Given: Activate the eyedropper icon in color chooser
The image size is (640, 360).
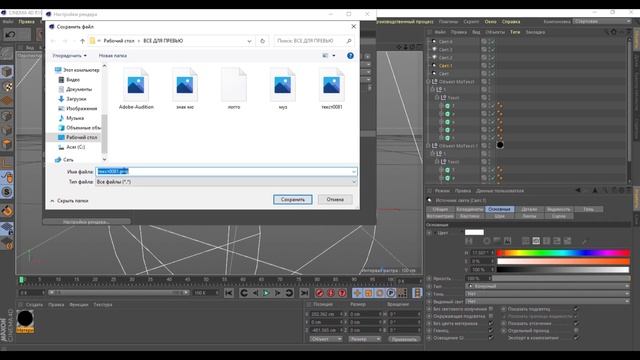Looking at the screenshot, I should [585, 241].
